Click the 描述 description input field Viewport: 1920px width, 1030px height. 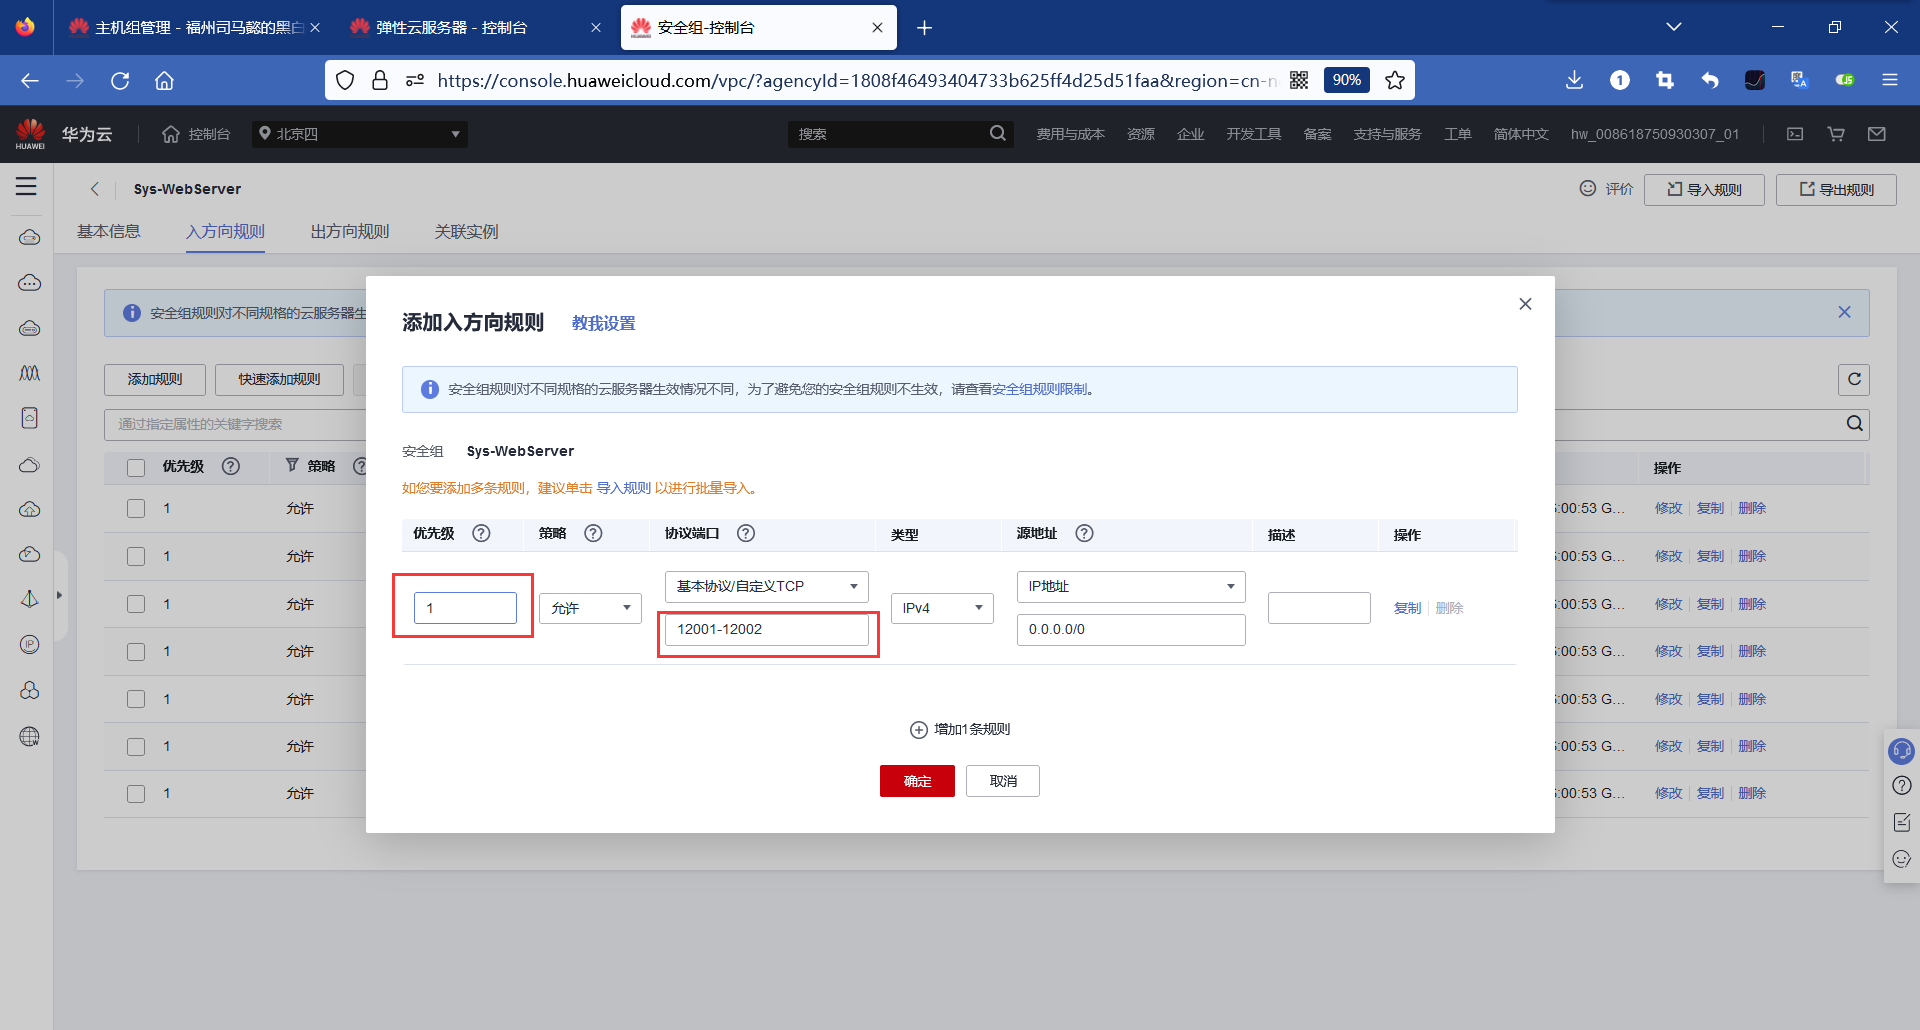[1319, 608]
